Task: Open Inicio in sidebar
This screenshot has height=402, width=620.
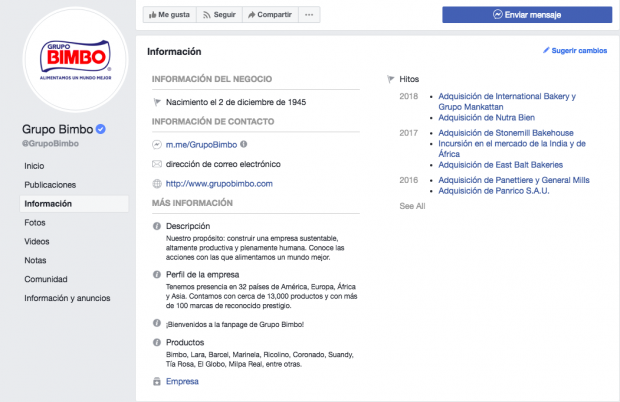Action: 34,166
